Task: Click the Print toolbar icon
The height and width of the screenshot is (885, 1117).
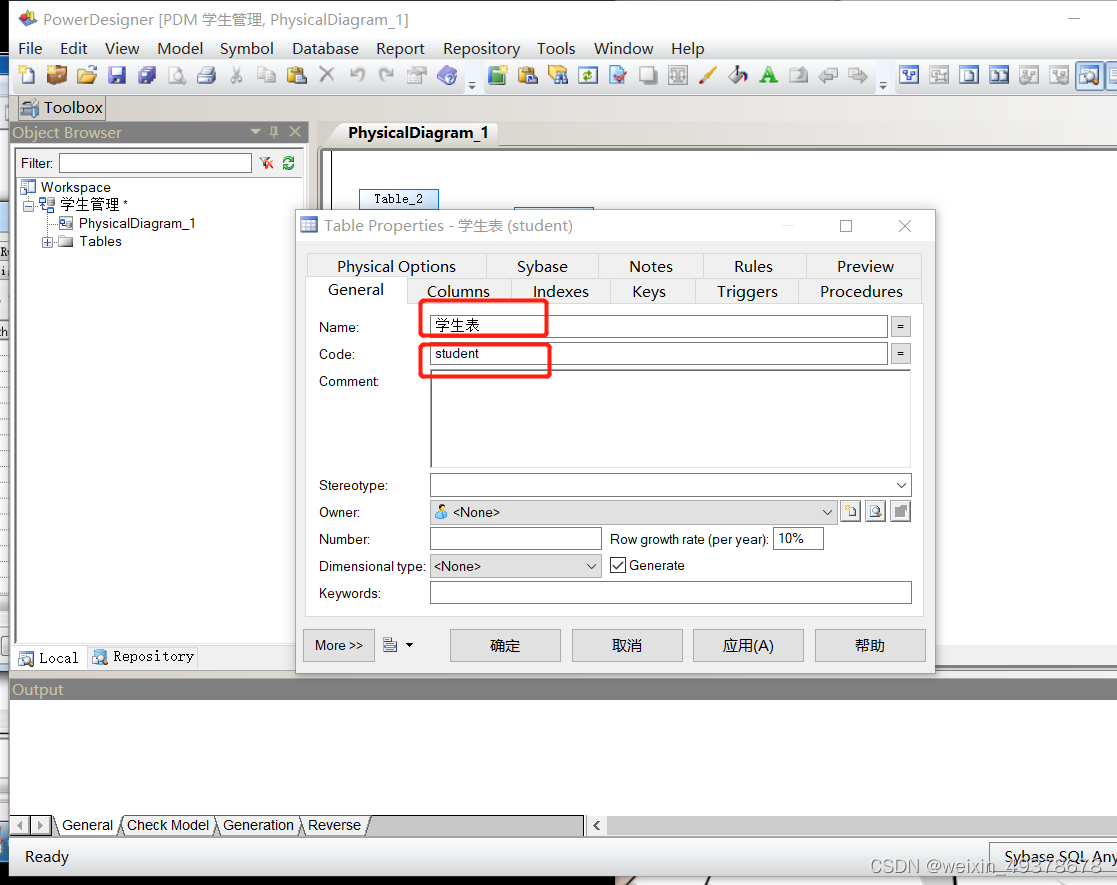Action: coord(207,75)
